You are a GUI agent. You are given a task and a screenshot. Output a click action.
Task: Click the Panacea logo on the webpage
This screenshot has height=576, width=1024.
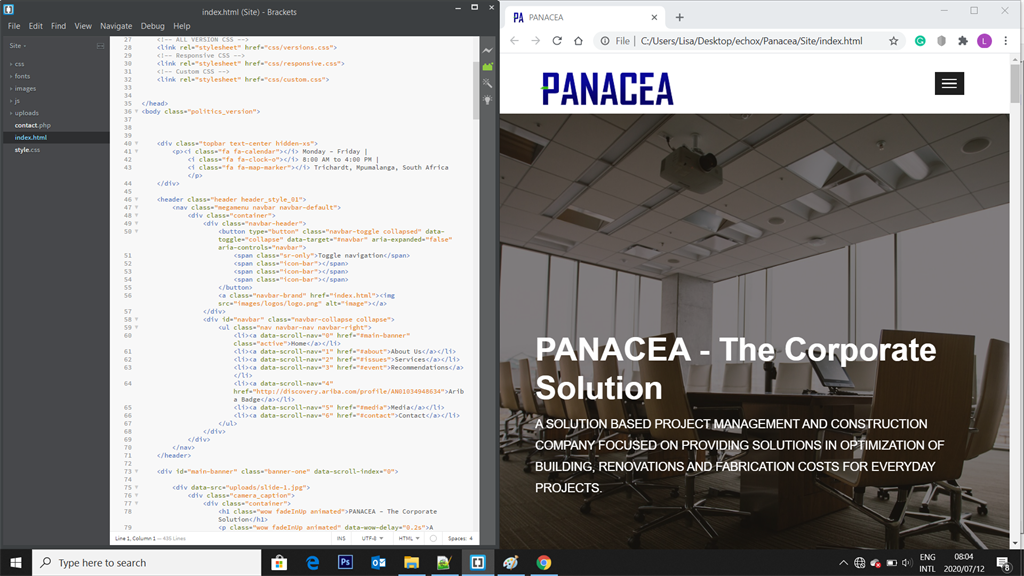coord(607,89)
